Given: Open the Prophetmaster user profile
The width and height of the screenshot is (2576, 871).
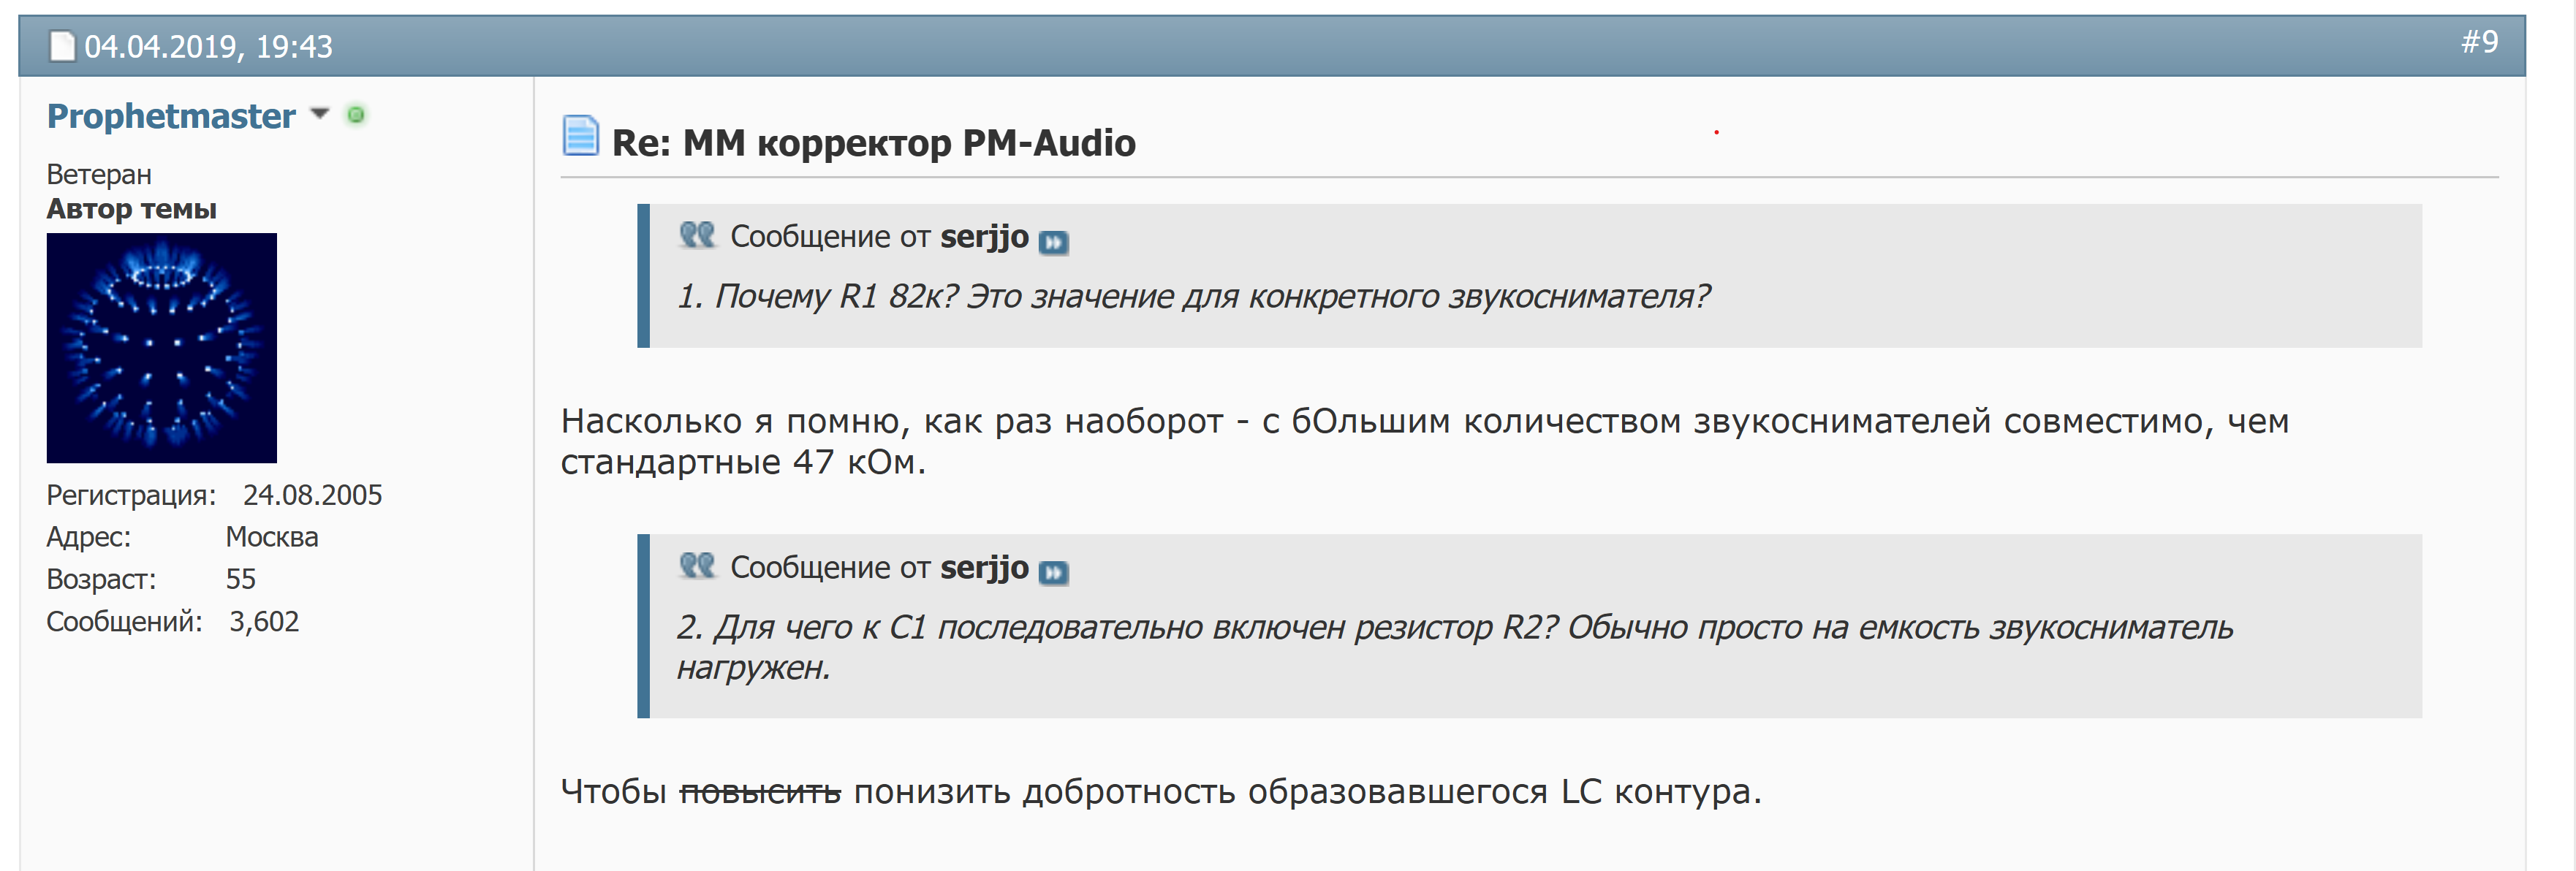Looking at the screenshot, I should [x=171, y=116].
